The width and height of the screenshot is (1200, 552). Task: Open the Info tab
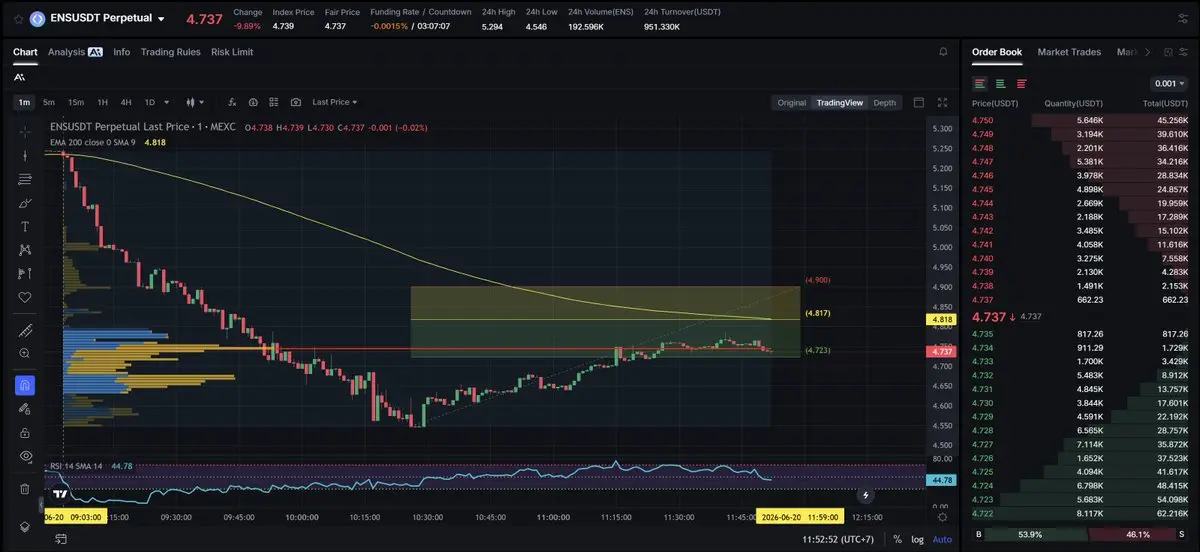[121, 52]
